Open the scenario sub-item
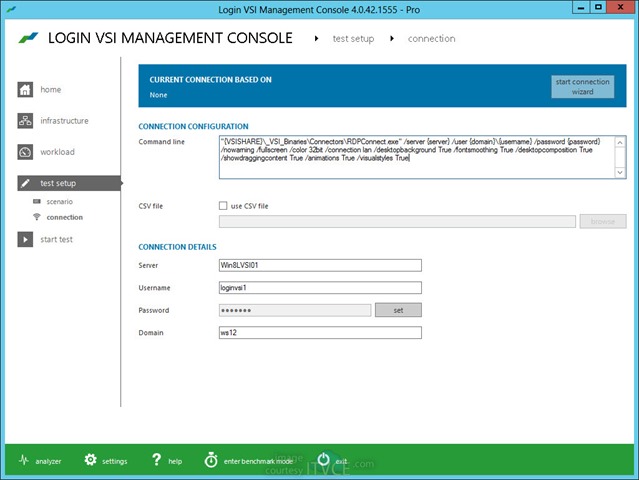 pos(59,202)
